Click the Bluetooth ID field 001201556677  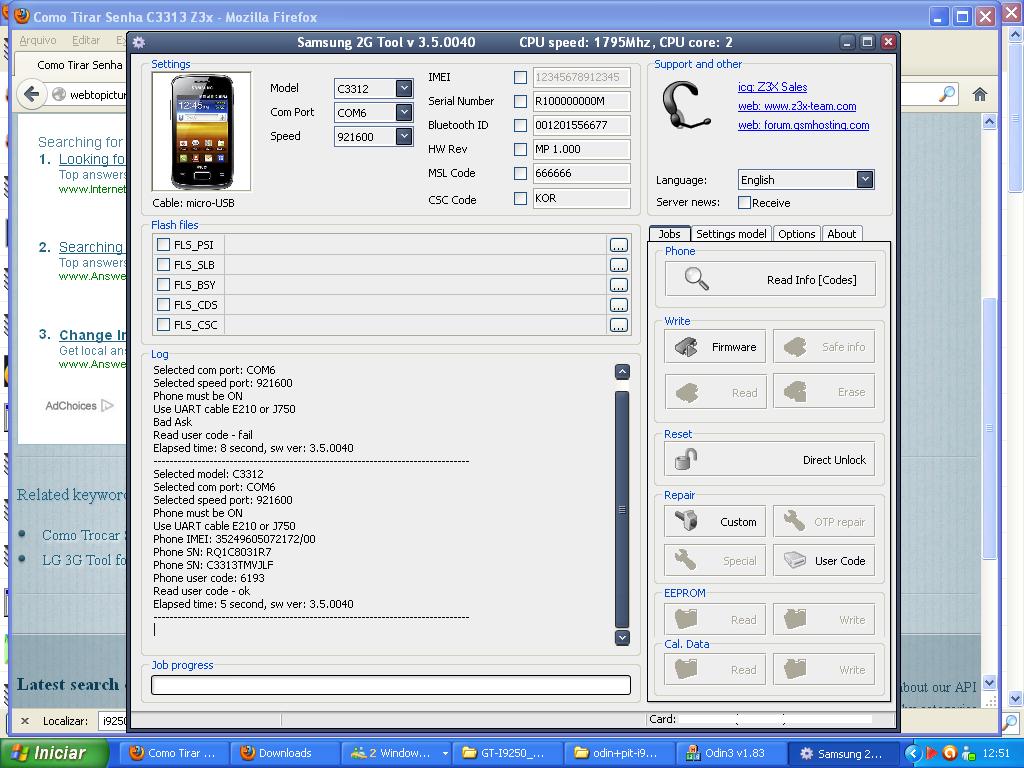pyautogui.click(x=581, y=125)
